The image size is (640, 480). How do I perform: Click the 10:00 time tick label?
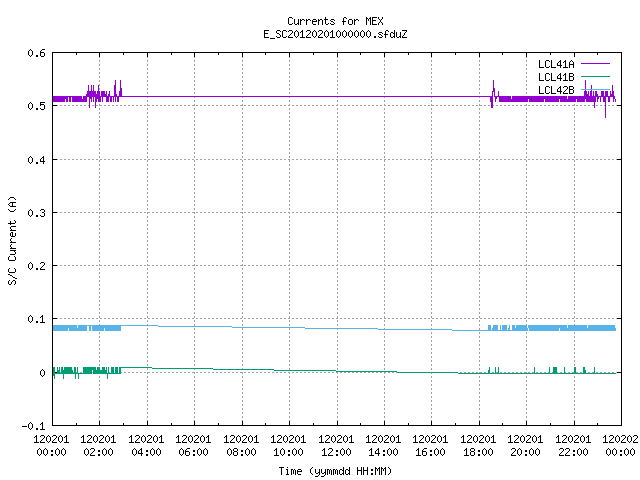coord(288,452)
